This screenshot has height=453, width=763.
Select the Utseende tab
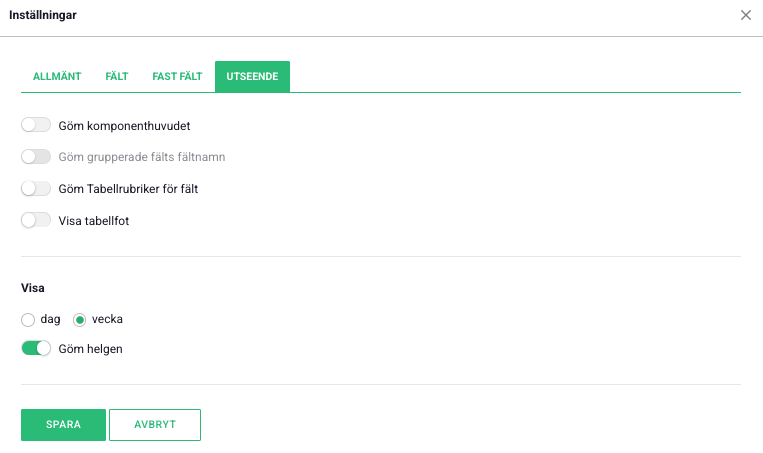pyautogui.click(x=252, y=77)
